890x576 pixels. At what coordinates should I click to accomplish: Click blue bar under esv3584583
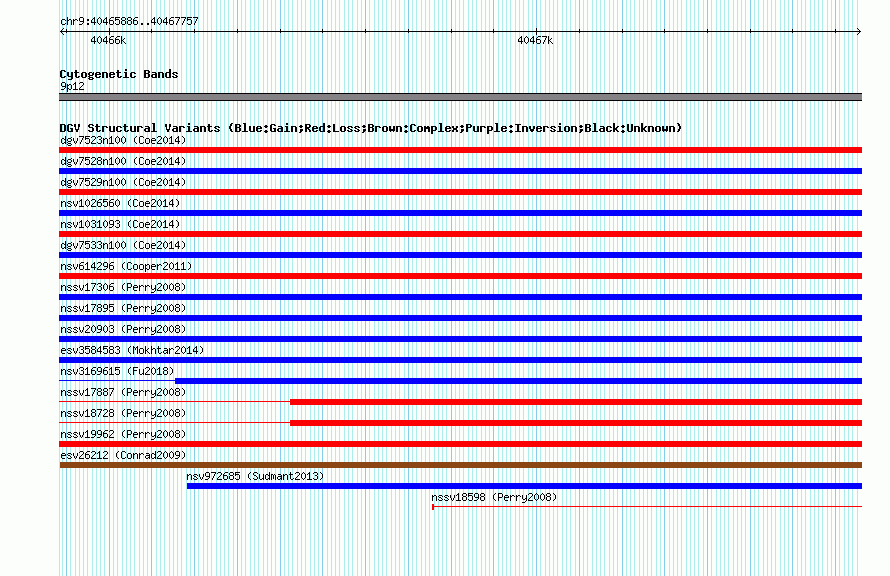point(460,360)
